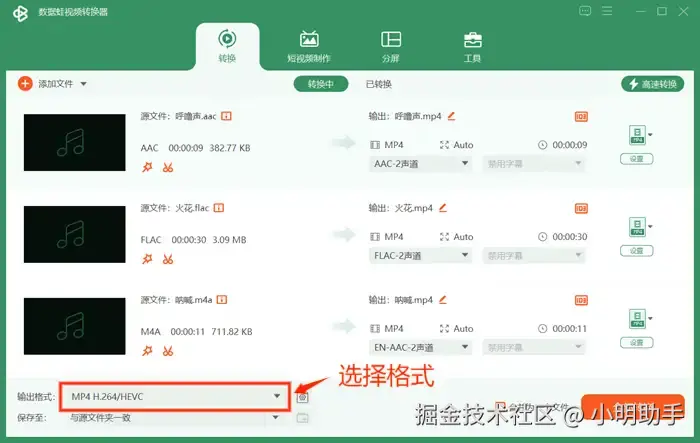The image size is (700, 443).
Task: Expand the 添加文件 dropdown arrow
Action: coord(83,84)
